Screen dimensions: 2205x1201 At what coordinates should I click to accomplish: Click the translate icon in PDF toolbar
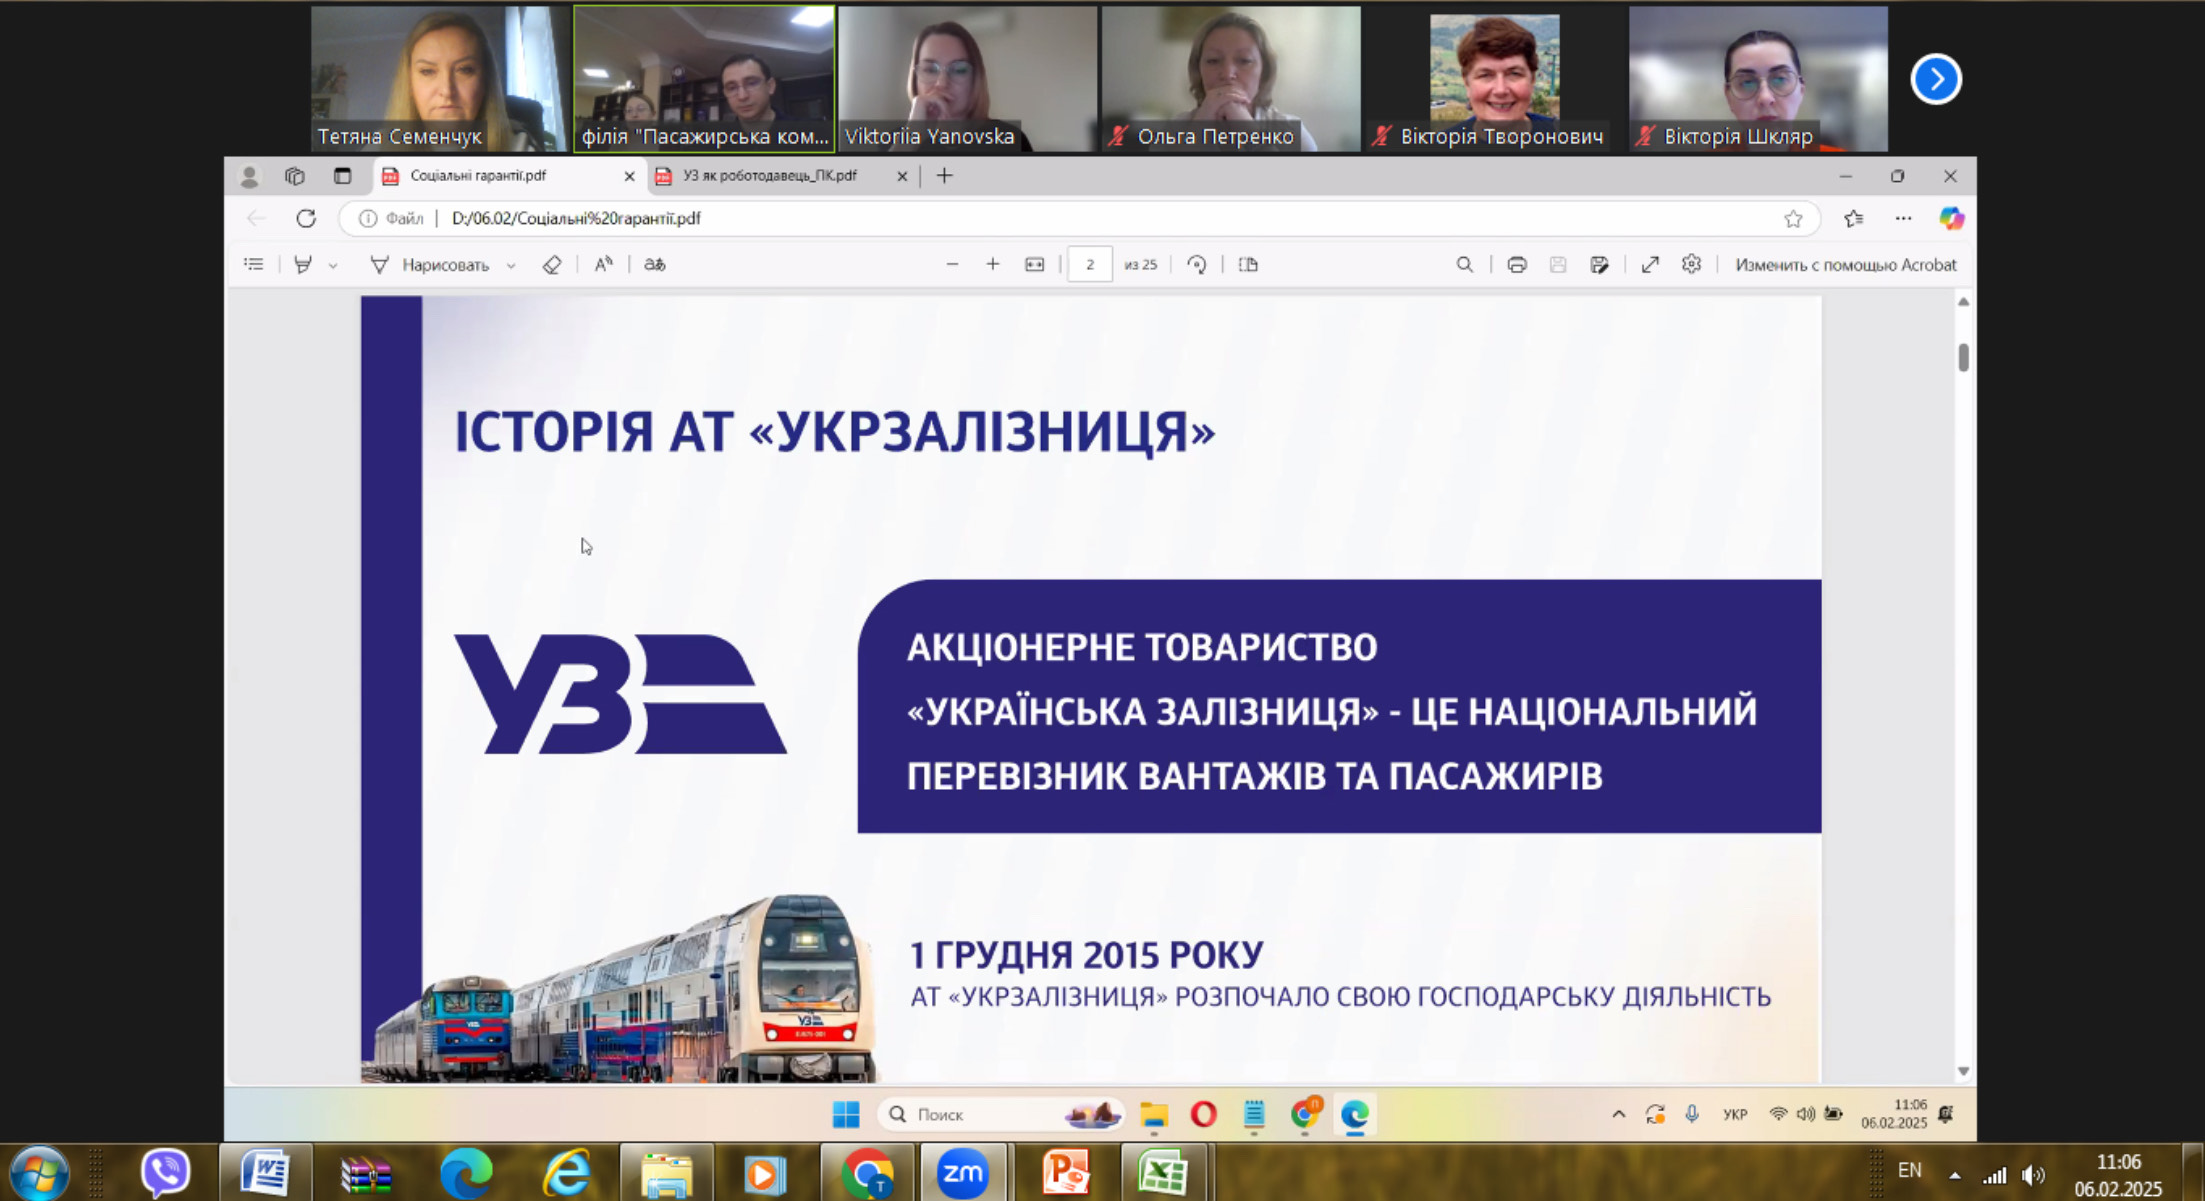click(655, 265)
